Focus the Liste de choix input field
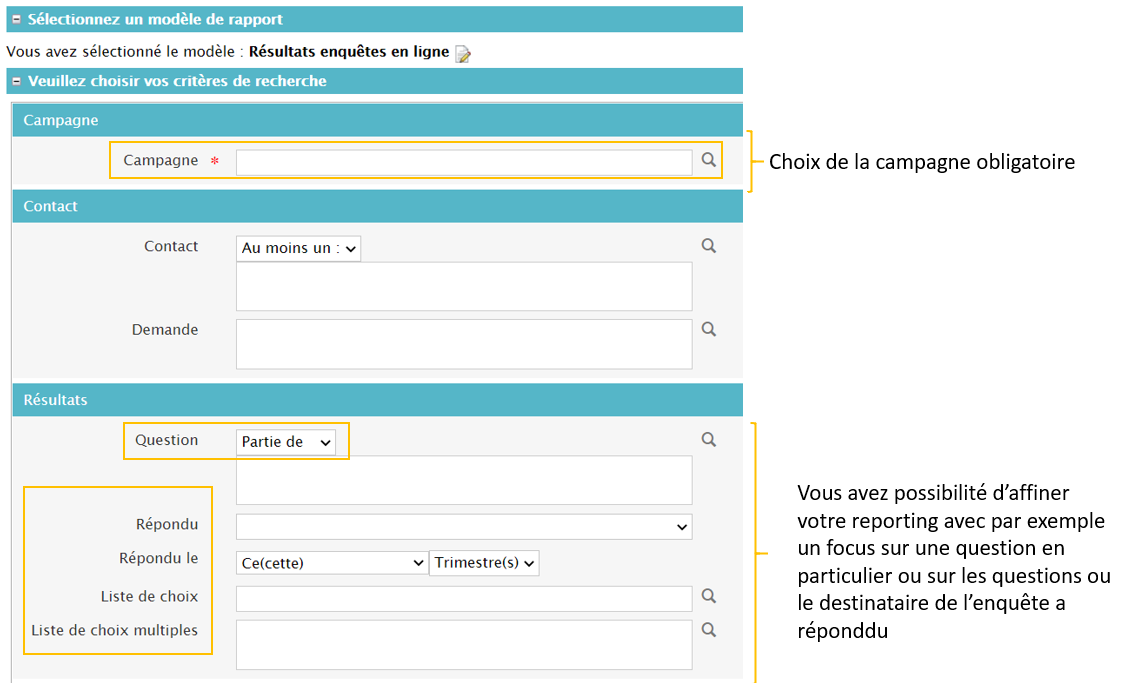This screenshot has height=683, width=1124. pyautogui.click(x=464, y=598)
